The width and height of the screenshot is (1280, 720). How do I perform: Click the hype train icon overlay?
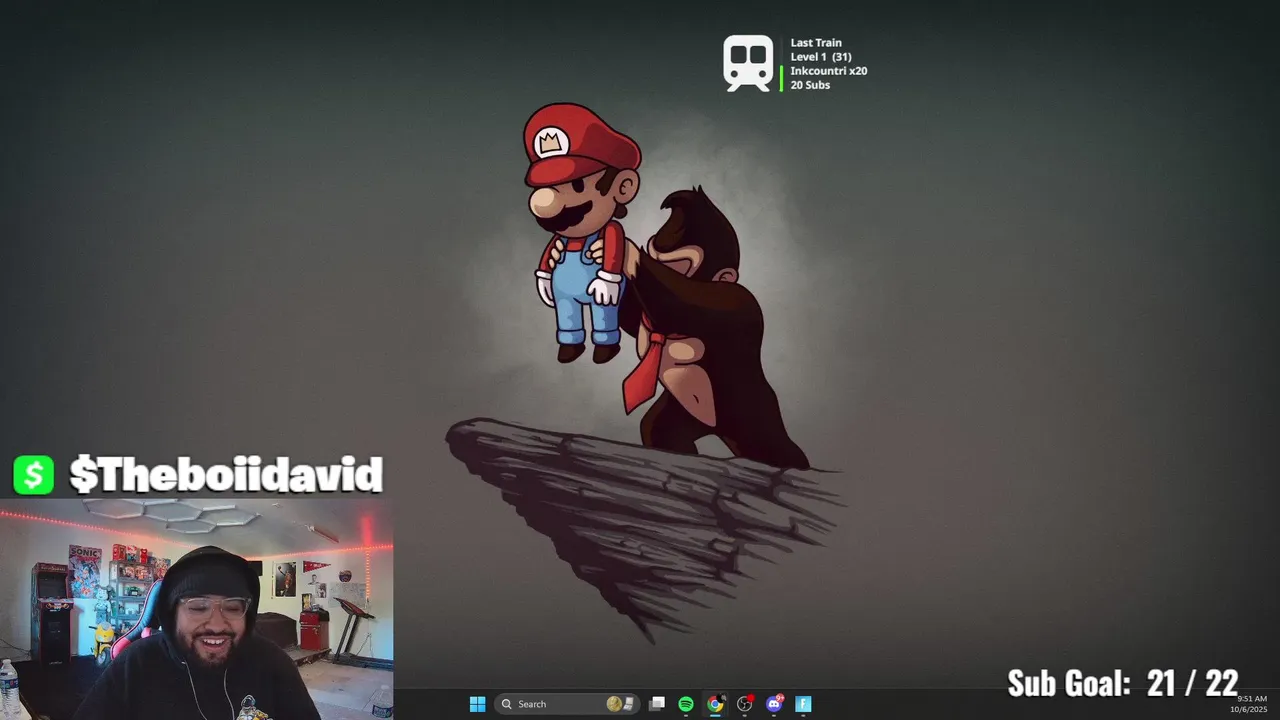pos(749,63)
